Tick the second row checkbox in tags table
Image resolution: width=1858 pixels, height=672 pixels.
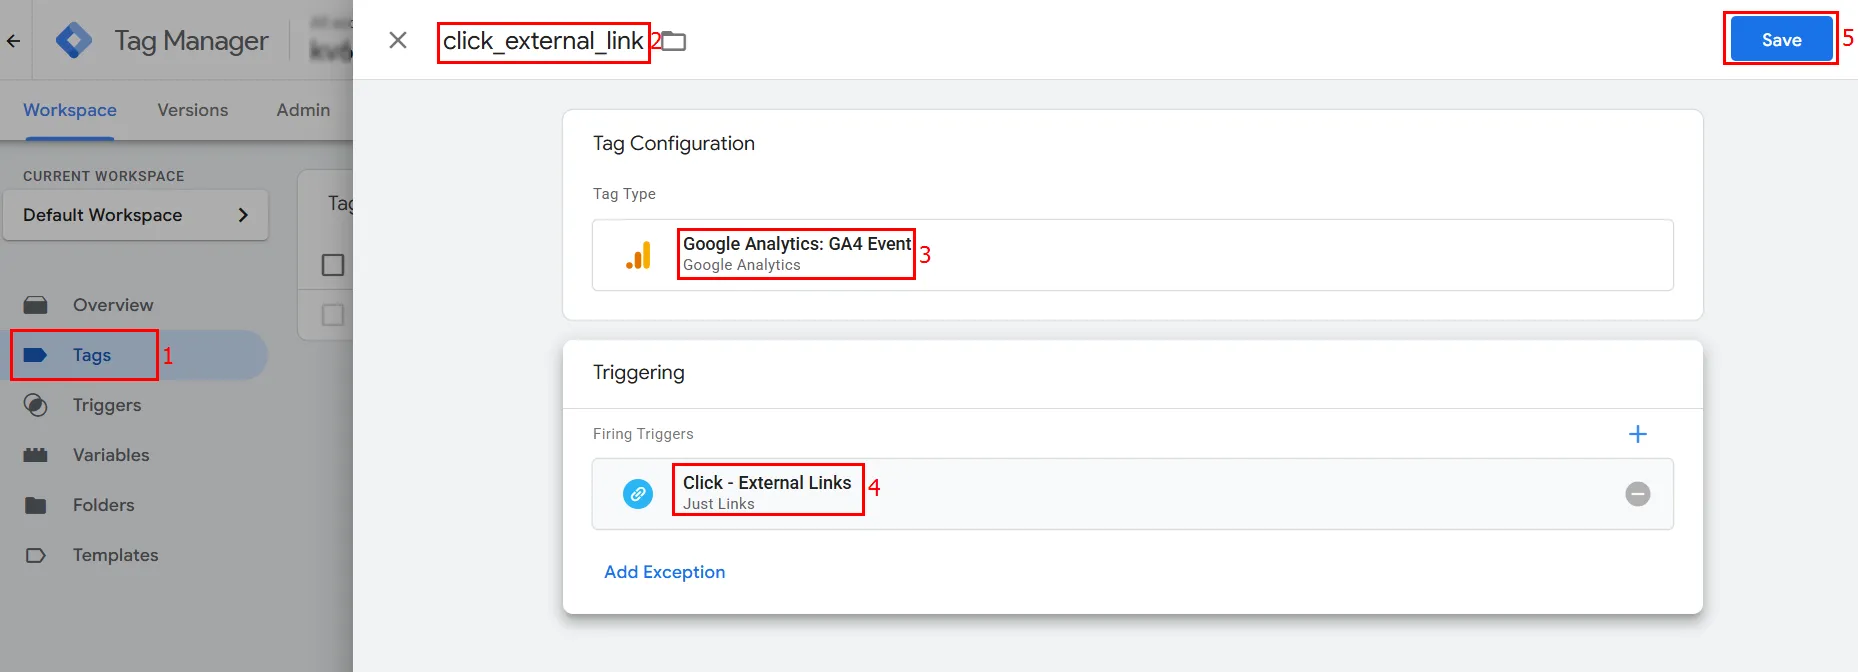(x=333, y=315)
